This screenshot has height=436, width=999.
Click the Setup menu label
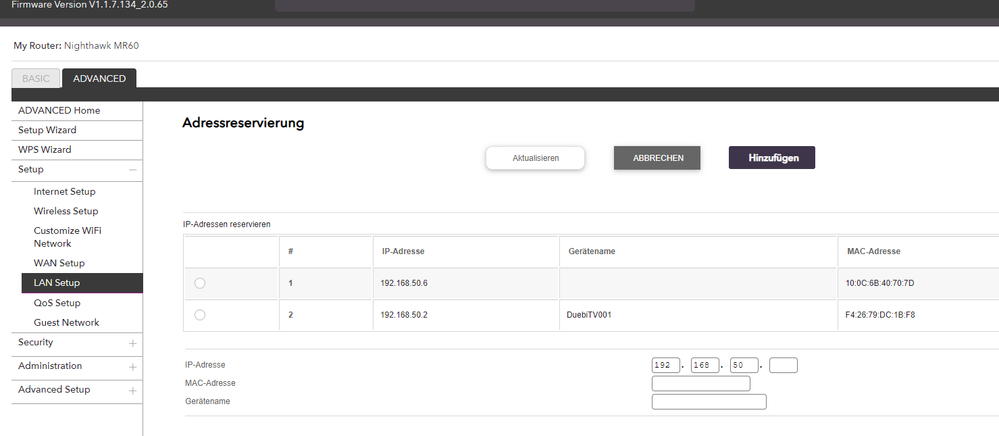point(31,170)
